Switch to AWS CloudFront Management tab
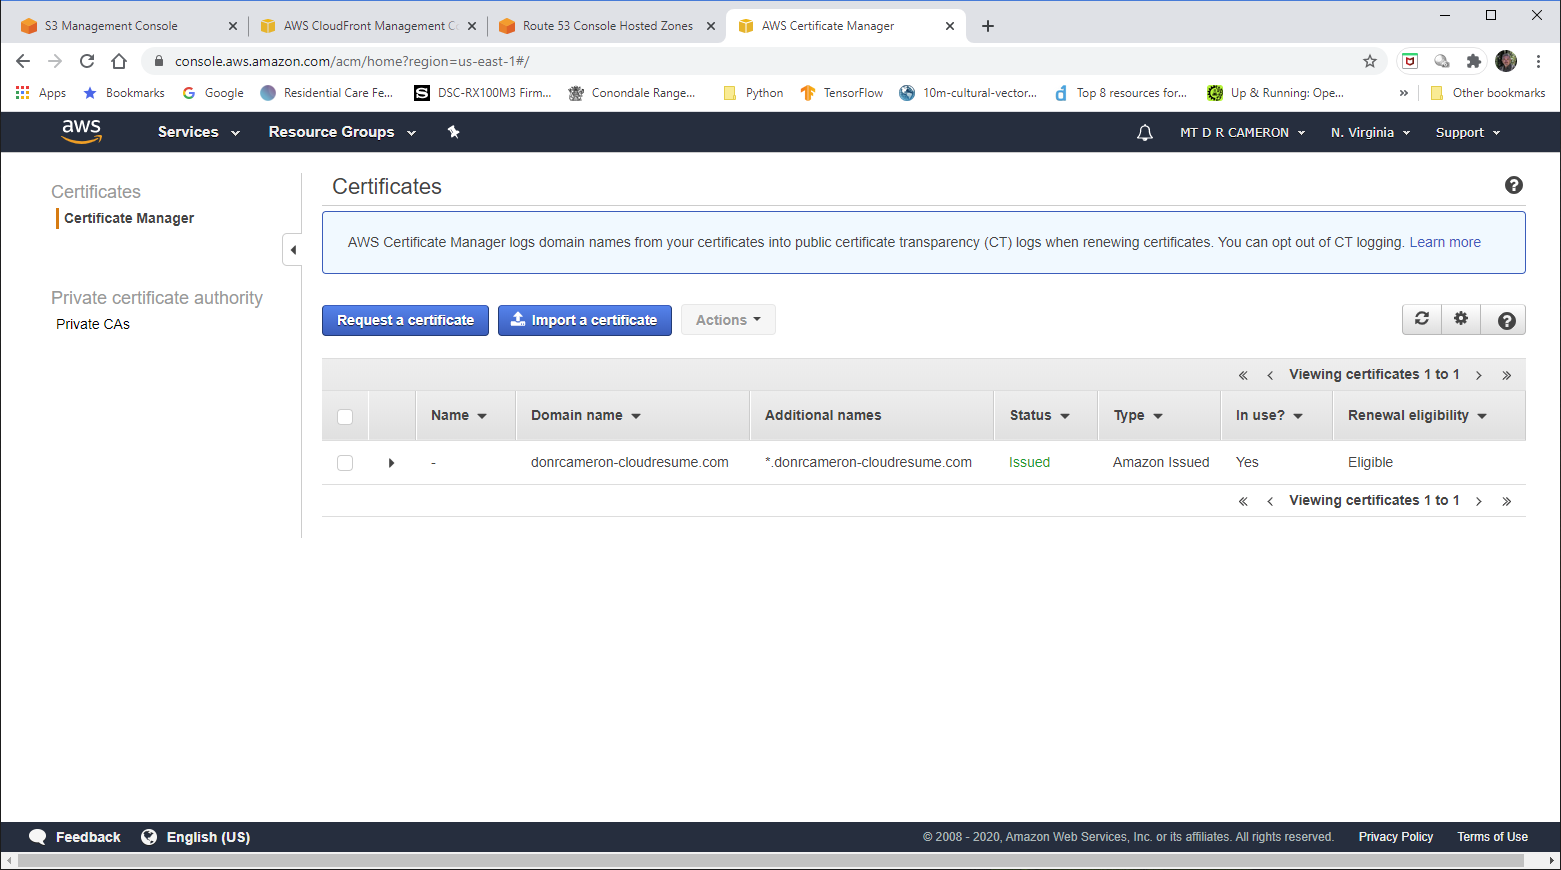 [368, 26]
